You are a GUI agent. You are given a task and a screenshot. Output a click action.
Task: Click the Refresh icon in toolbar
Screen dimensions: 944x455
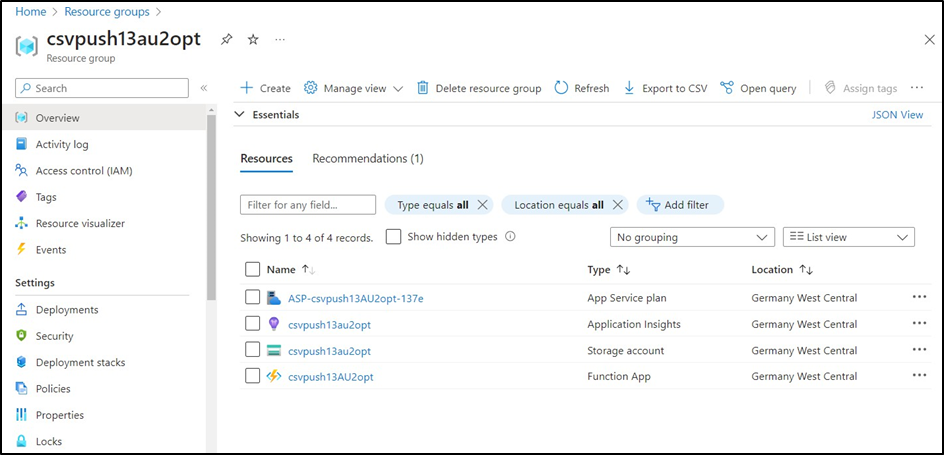(x=561, y=88)
